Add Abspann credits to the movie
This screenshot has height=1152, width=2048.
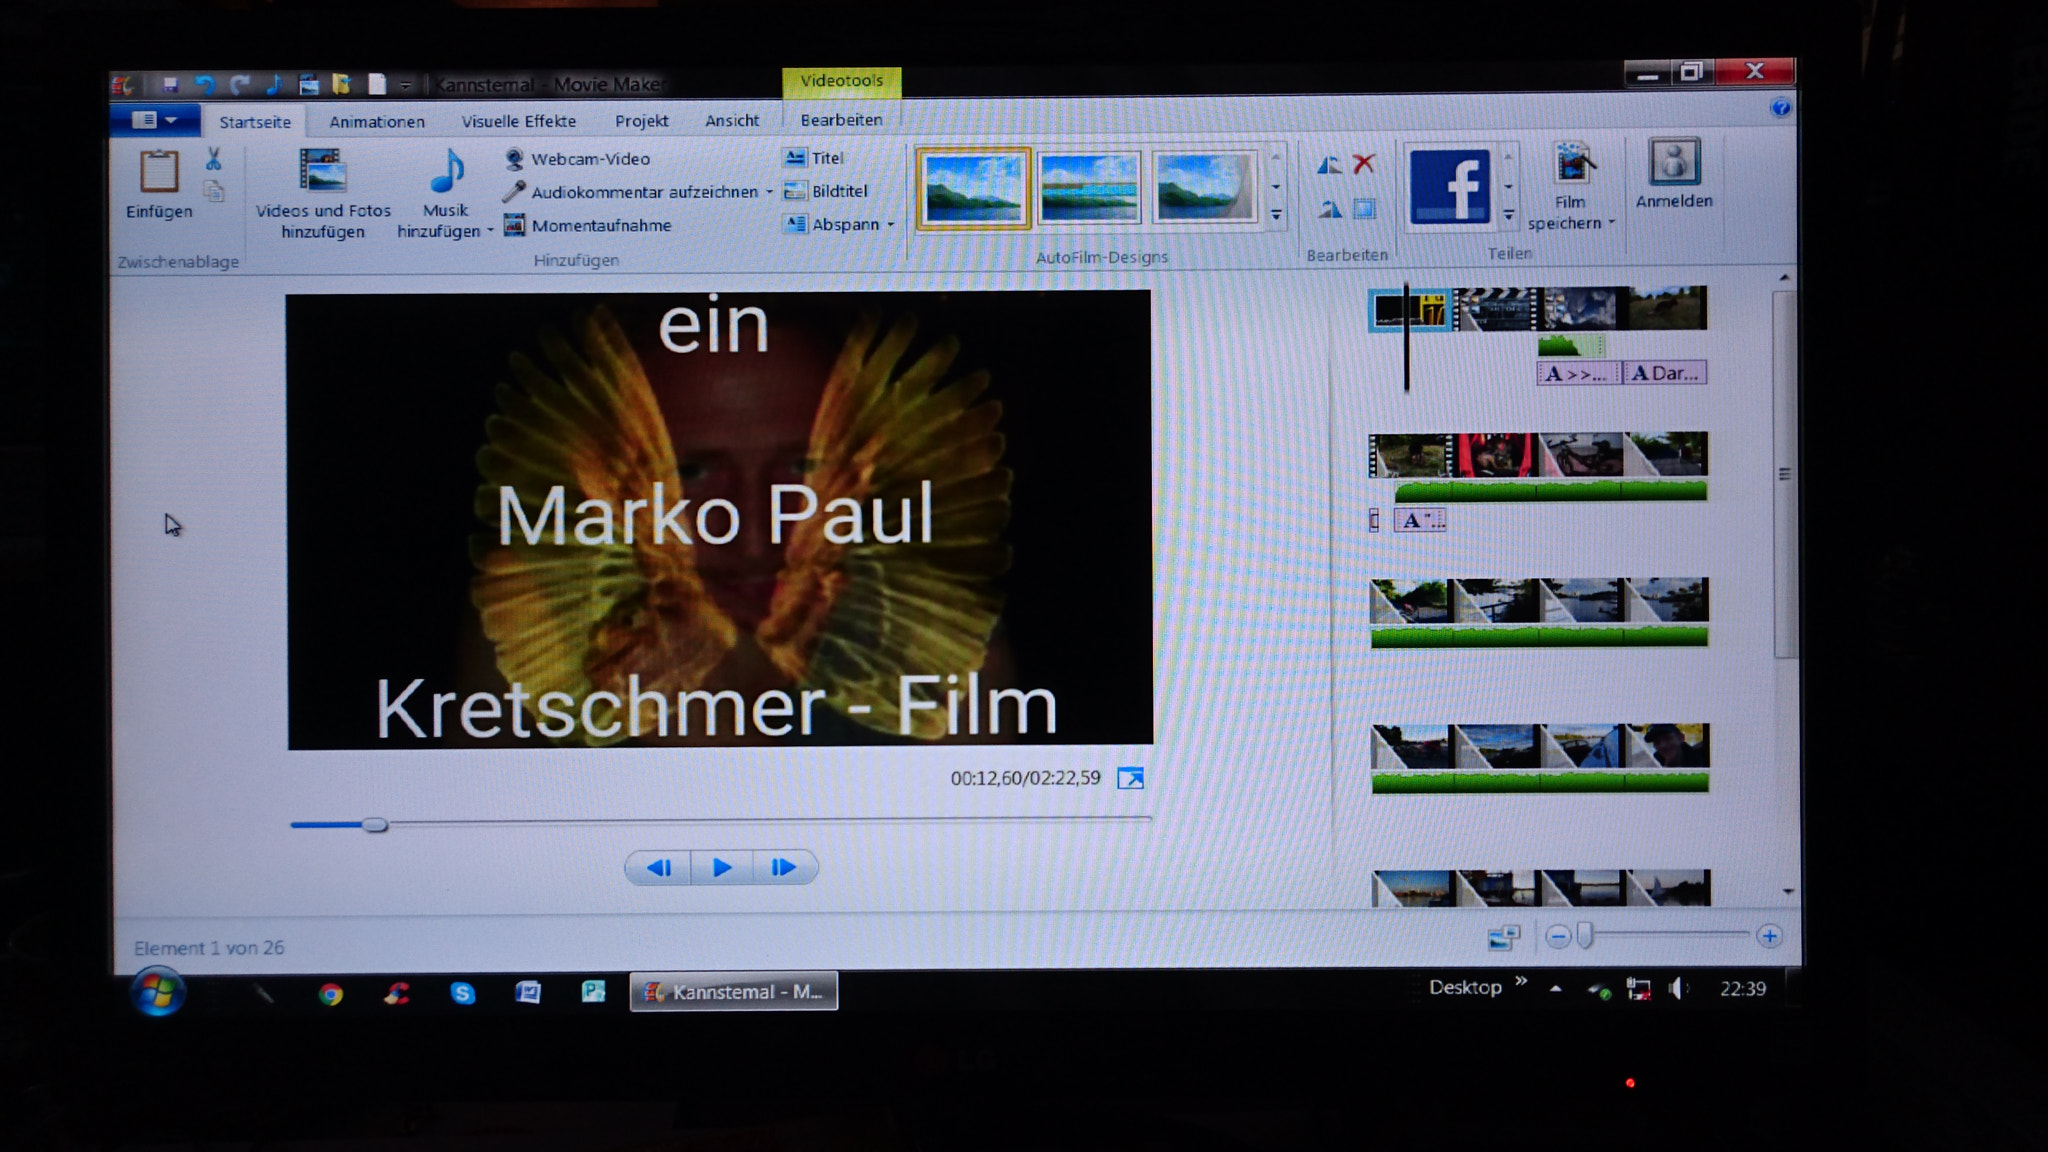point(832,224)
